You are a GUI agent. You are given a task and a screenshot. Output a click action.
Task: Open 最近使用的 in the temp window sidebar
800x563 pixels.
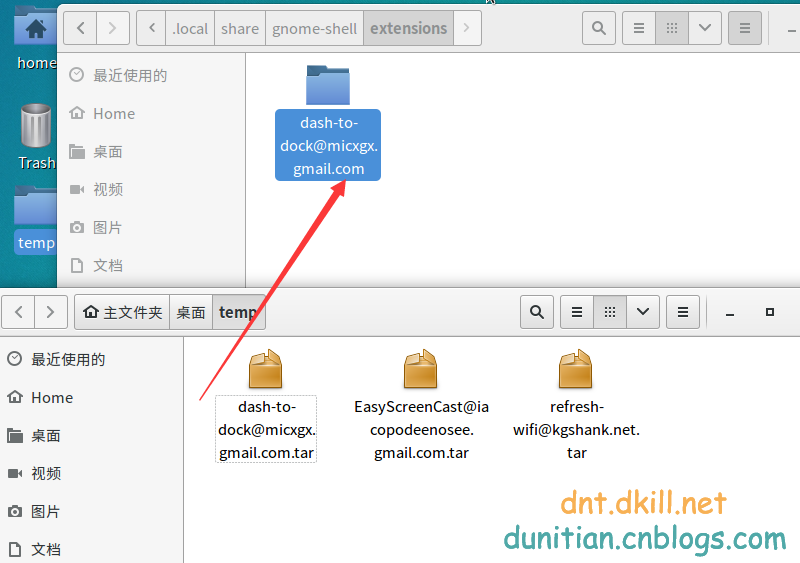(x=92, y=359)
